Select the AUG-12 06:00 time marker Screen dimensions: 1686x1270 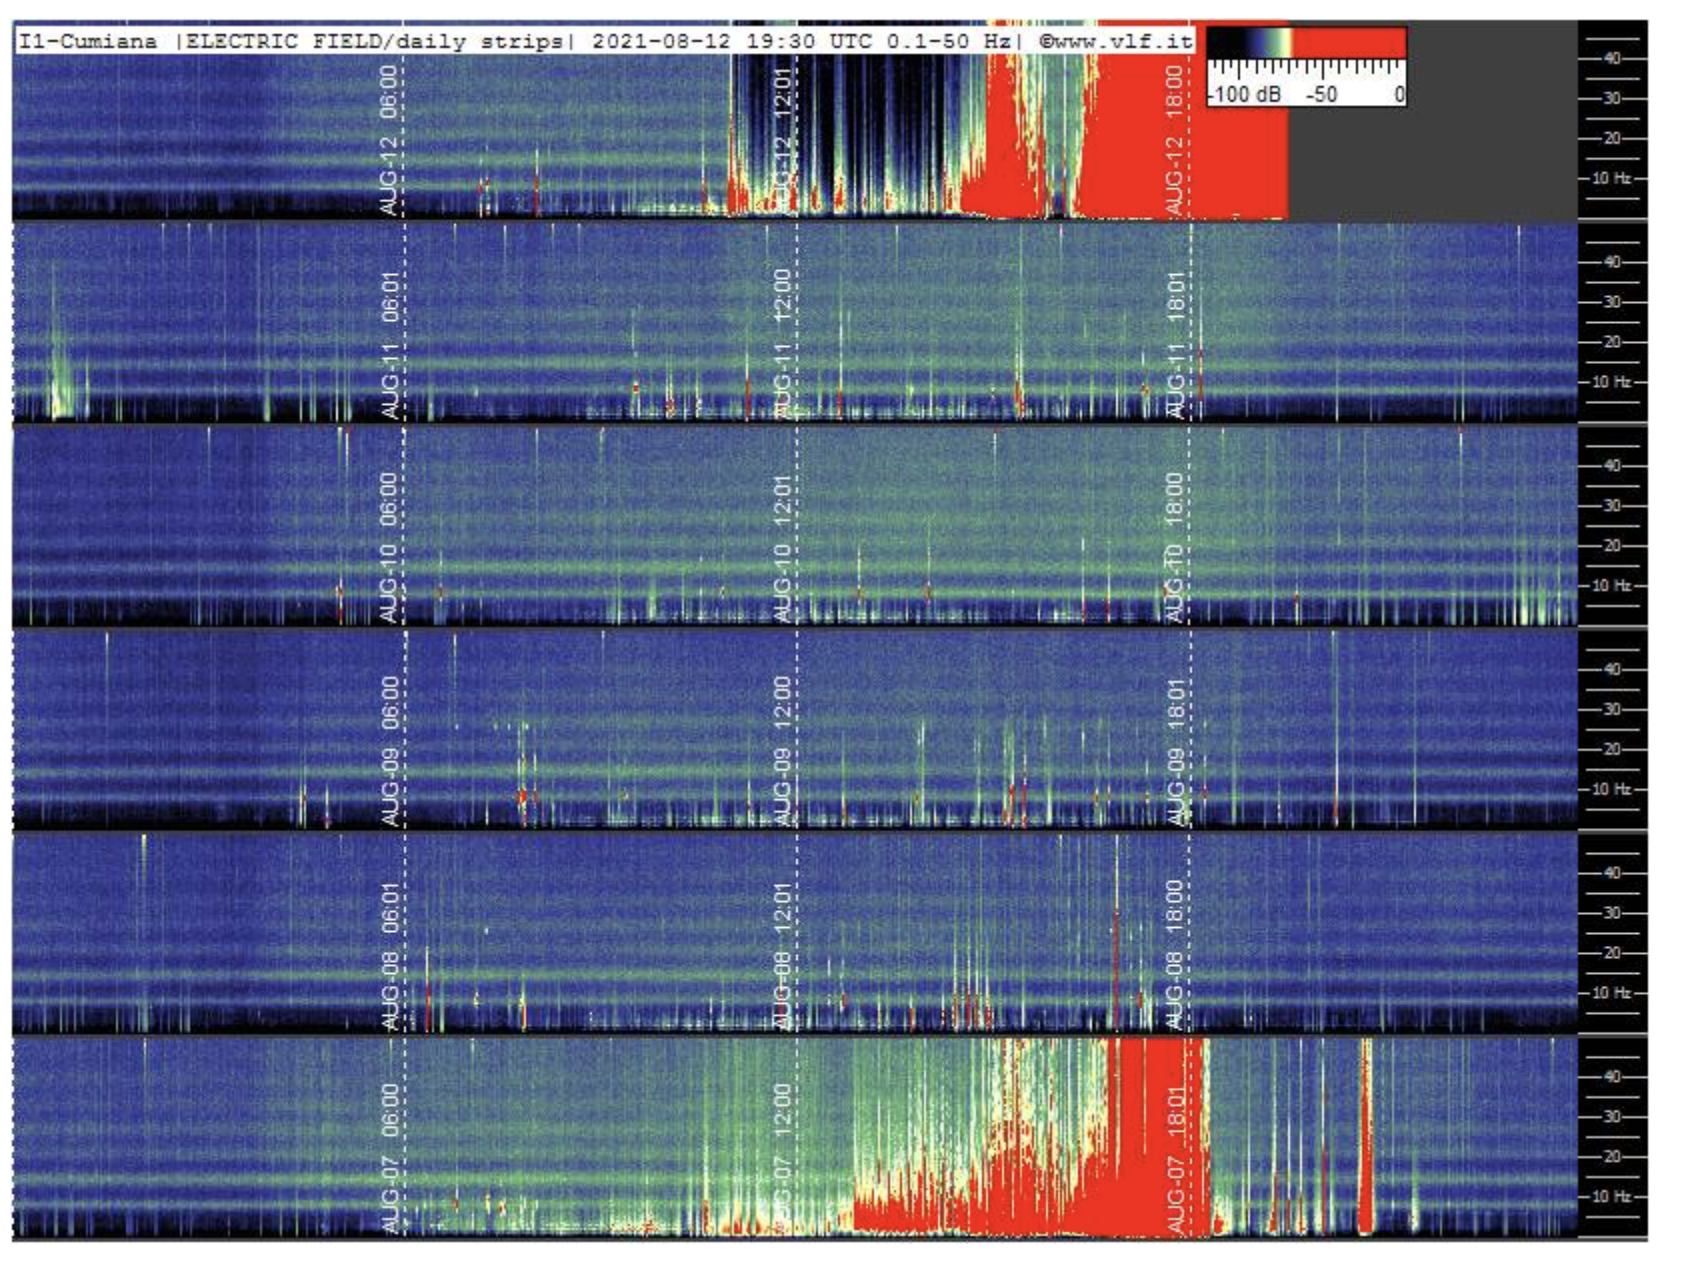tap(389, 140)
